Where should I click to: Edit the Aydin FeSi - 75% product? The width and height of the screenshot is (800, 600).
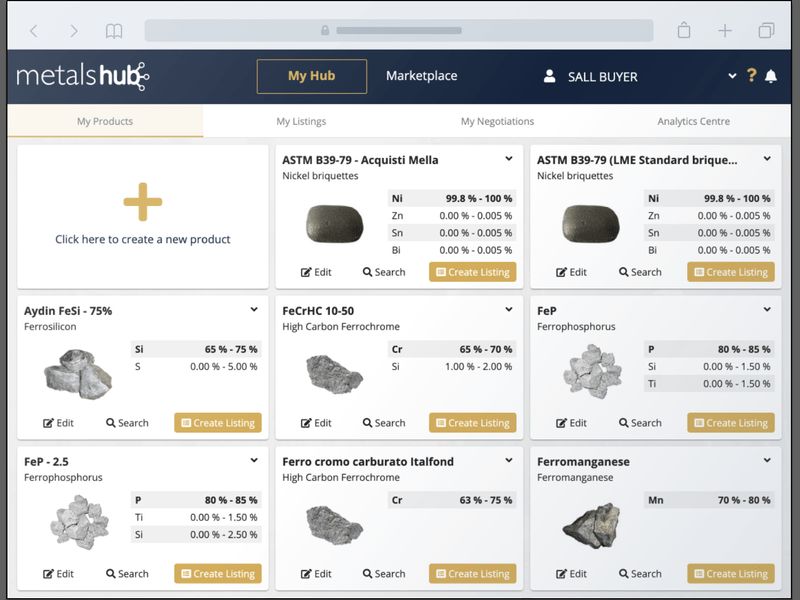coord(58,423)
